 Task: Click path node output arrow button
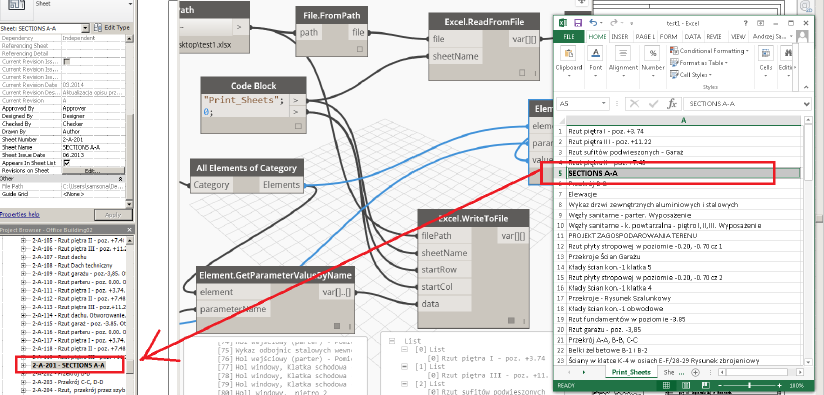tap(239, 27)
